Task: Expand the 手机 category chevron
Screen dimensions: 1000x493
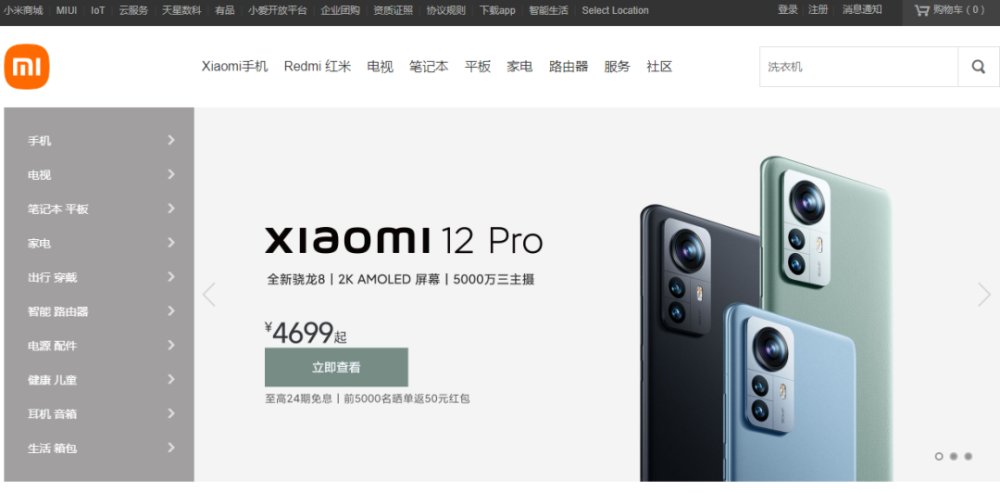Action: point(171,140)
